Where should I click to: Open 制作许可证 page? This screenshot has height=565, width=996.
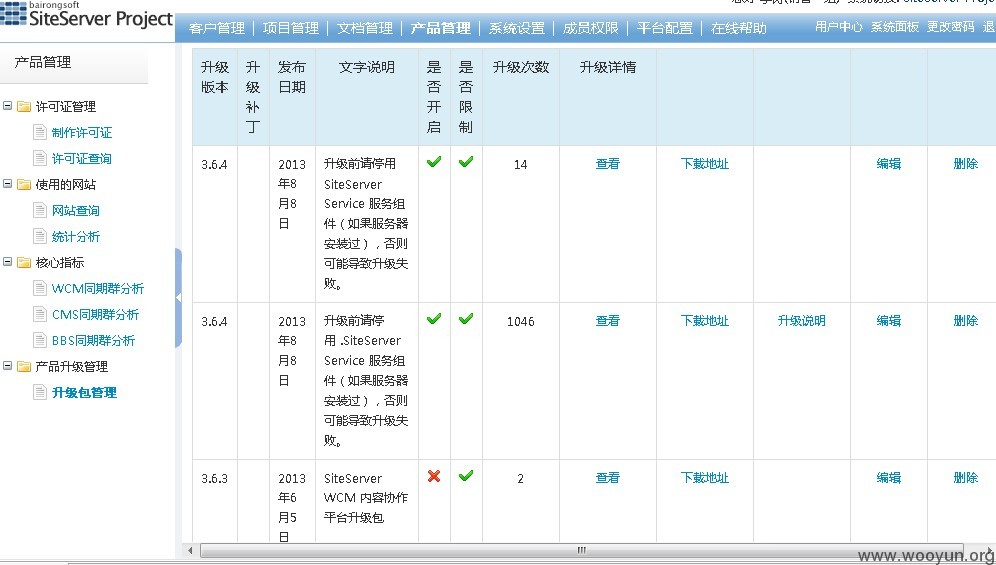click(82, 132)
